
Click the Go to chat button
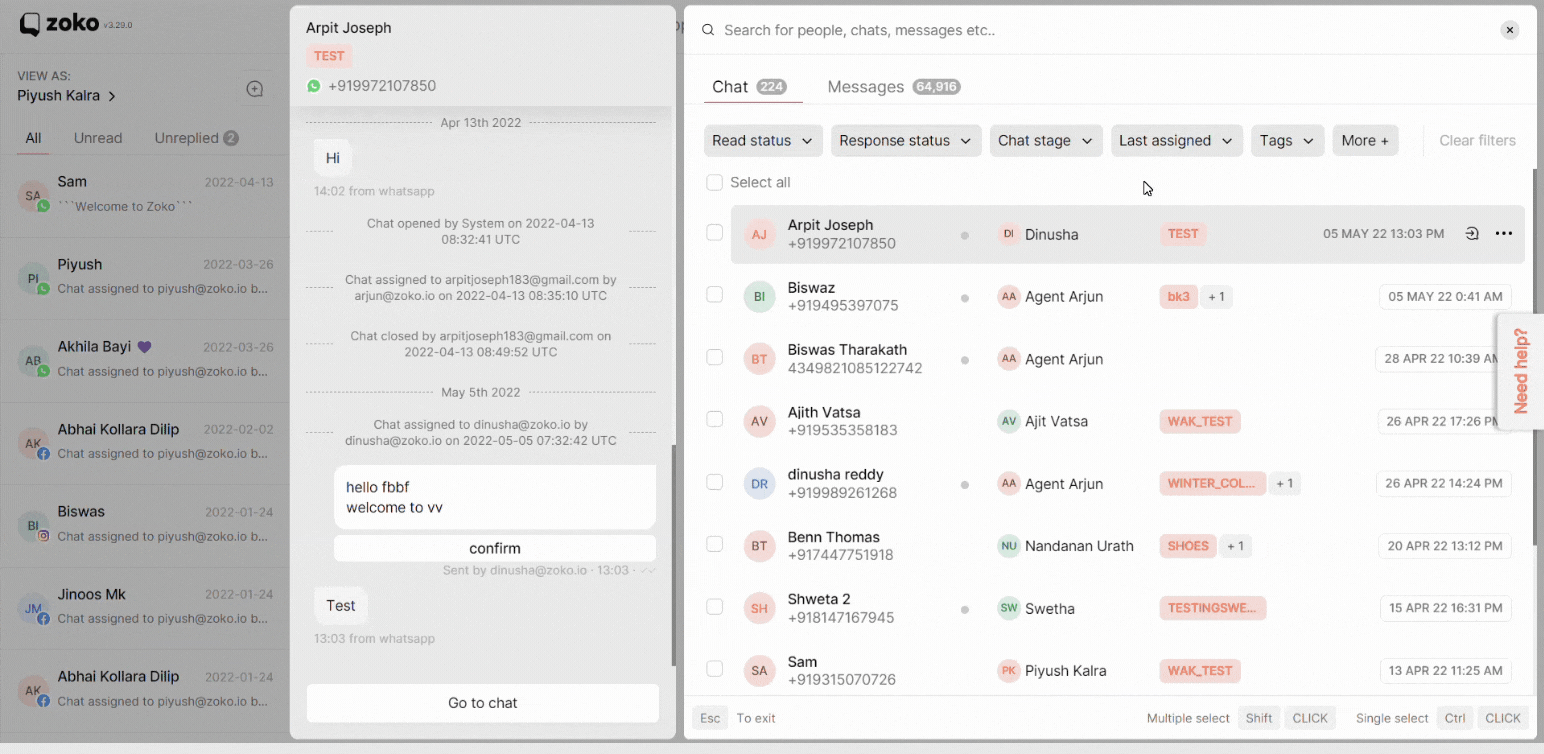click(x=483, y=703)
